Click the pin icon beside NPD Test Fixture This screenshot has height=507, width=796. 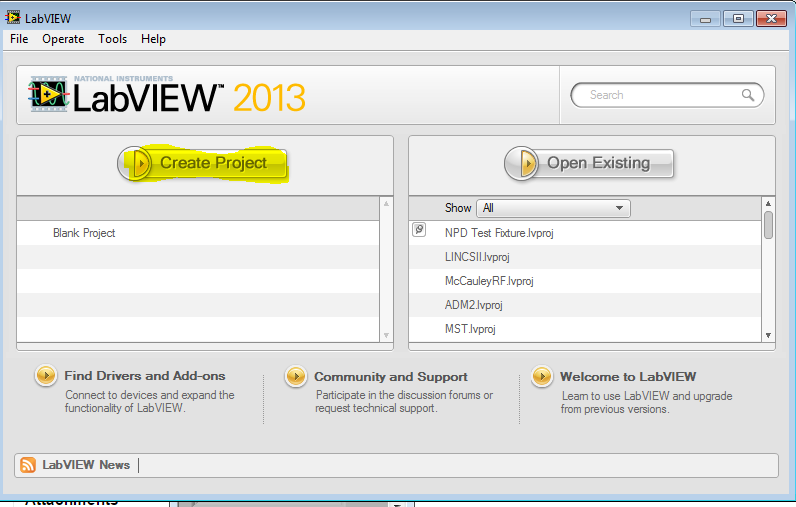[419, 229]
